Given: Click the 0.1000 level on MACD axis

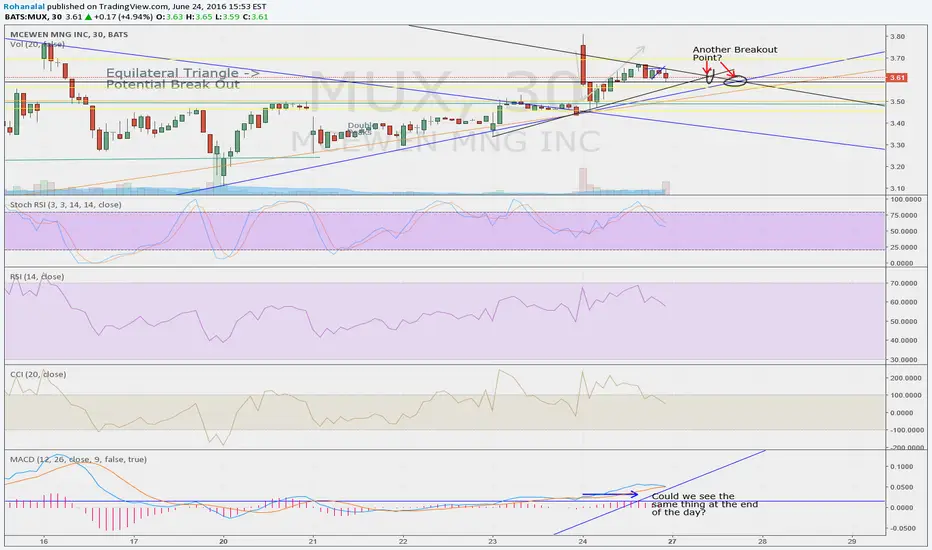Looking at the screenshot, I should [902, 466].
